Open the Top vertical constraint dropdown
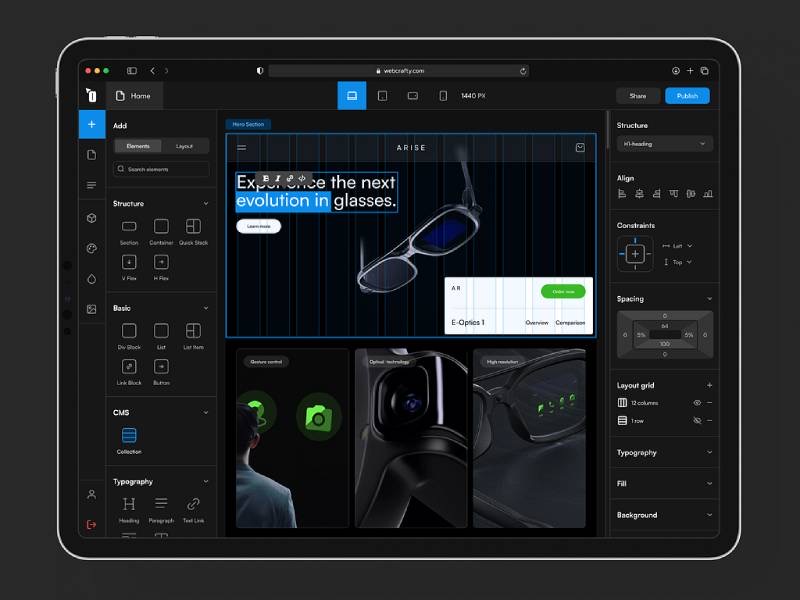The height and width of the screenshot is (600, 800). pyautogui.click(x=678, y=262)
